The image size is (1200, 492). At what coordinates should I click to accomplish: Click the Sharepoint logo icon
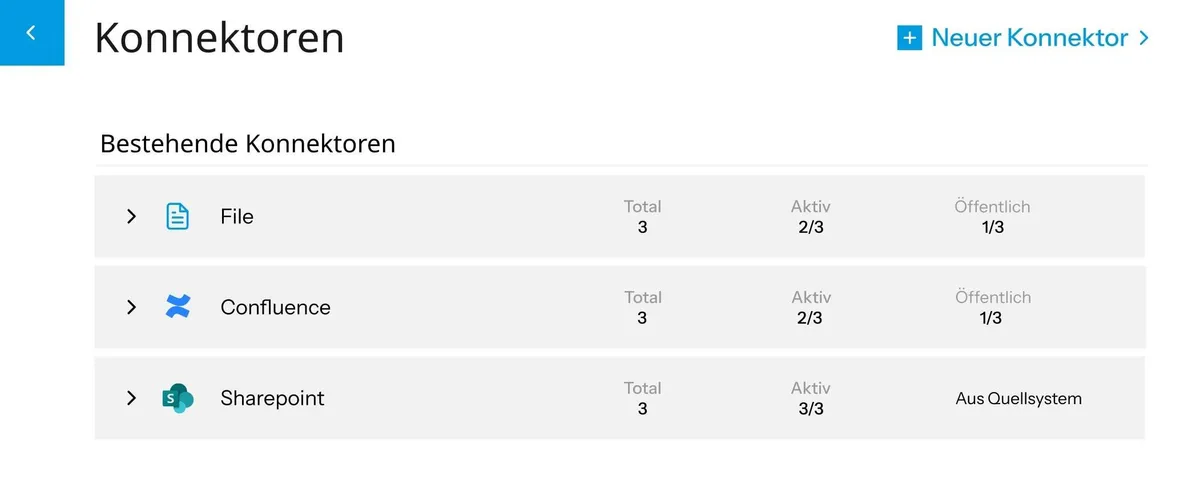[x=177, y=398]
